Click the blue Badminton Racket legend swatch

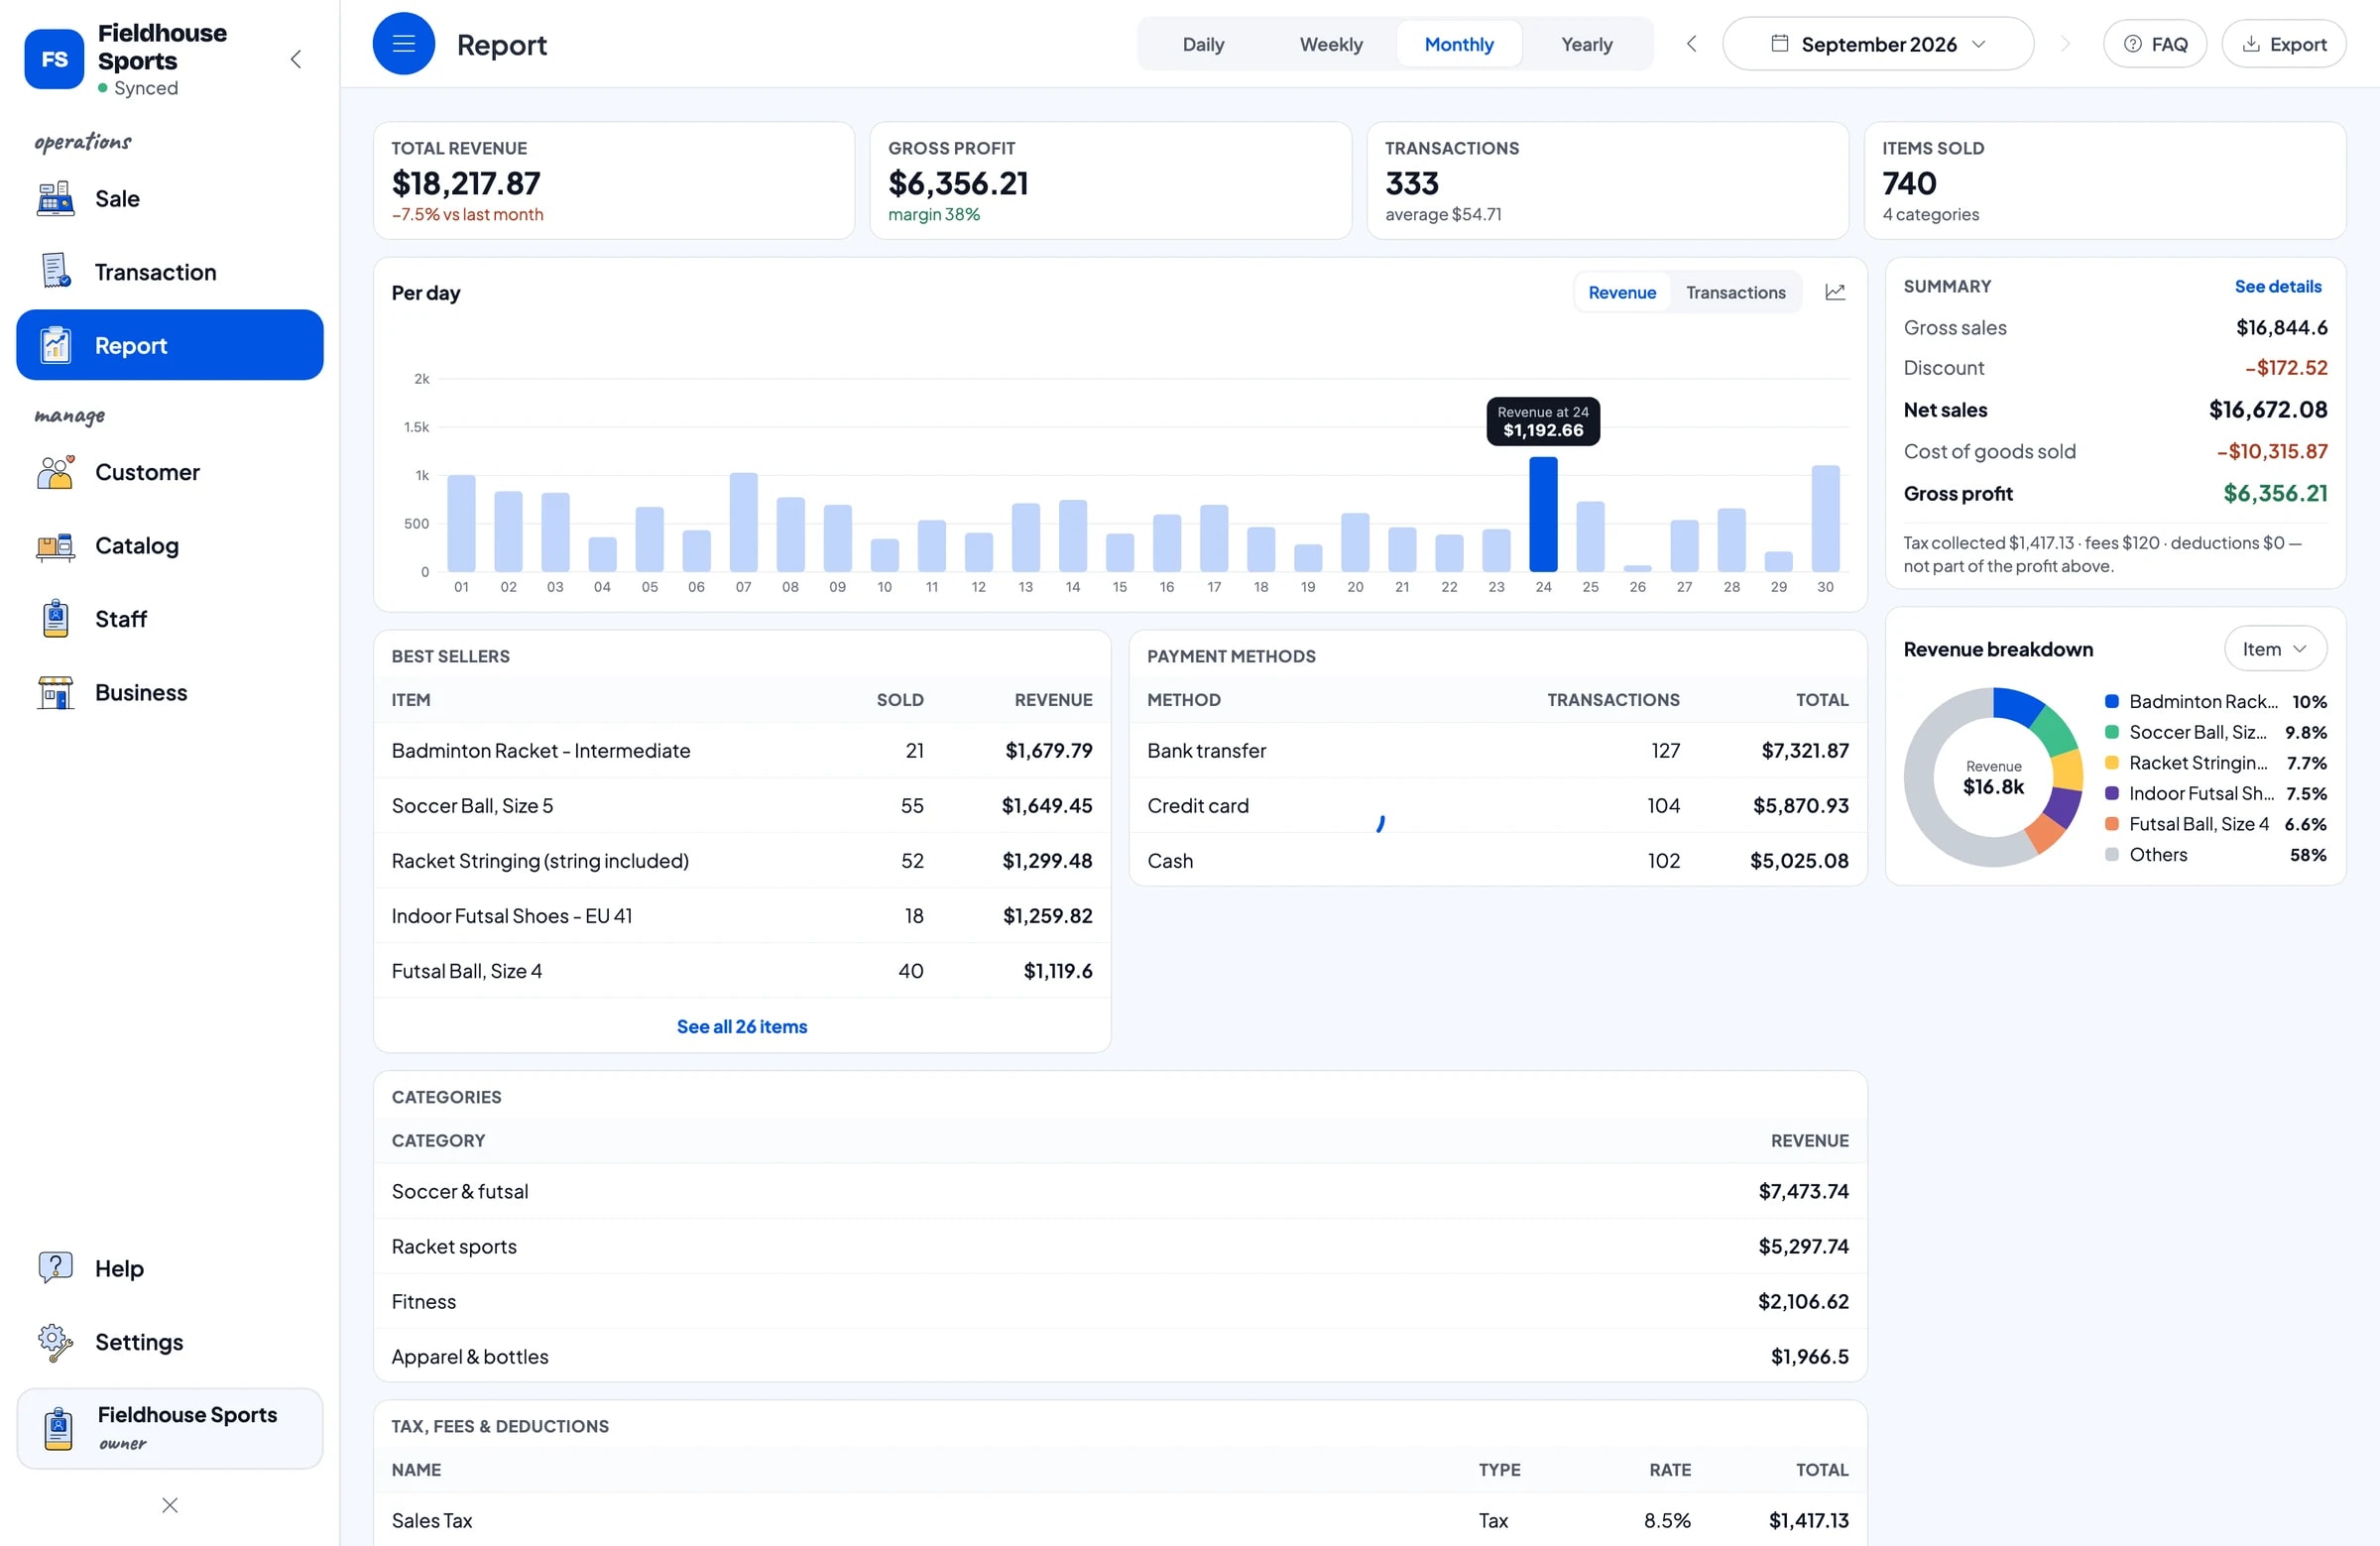tap(2112, 701)
